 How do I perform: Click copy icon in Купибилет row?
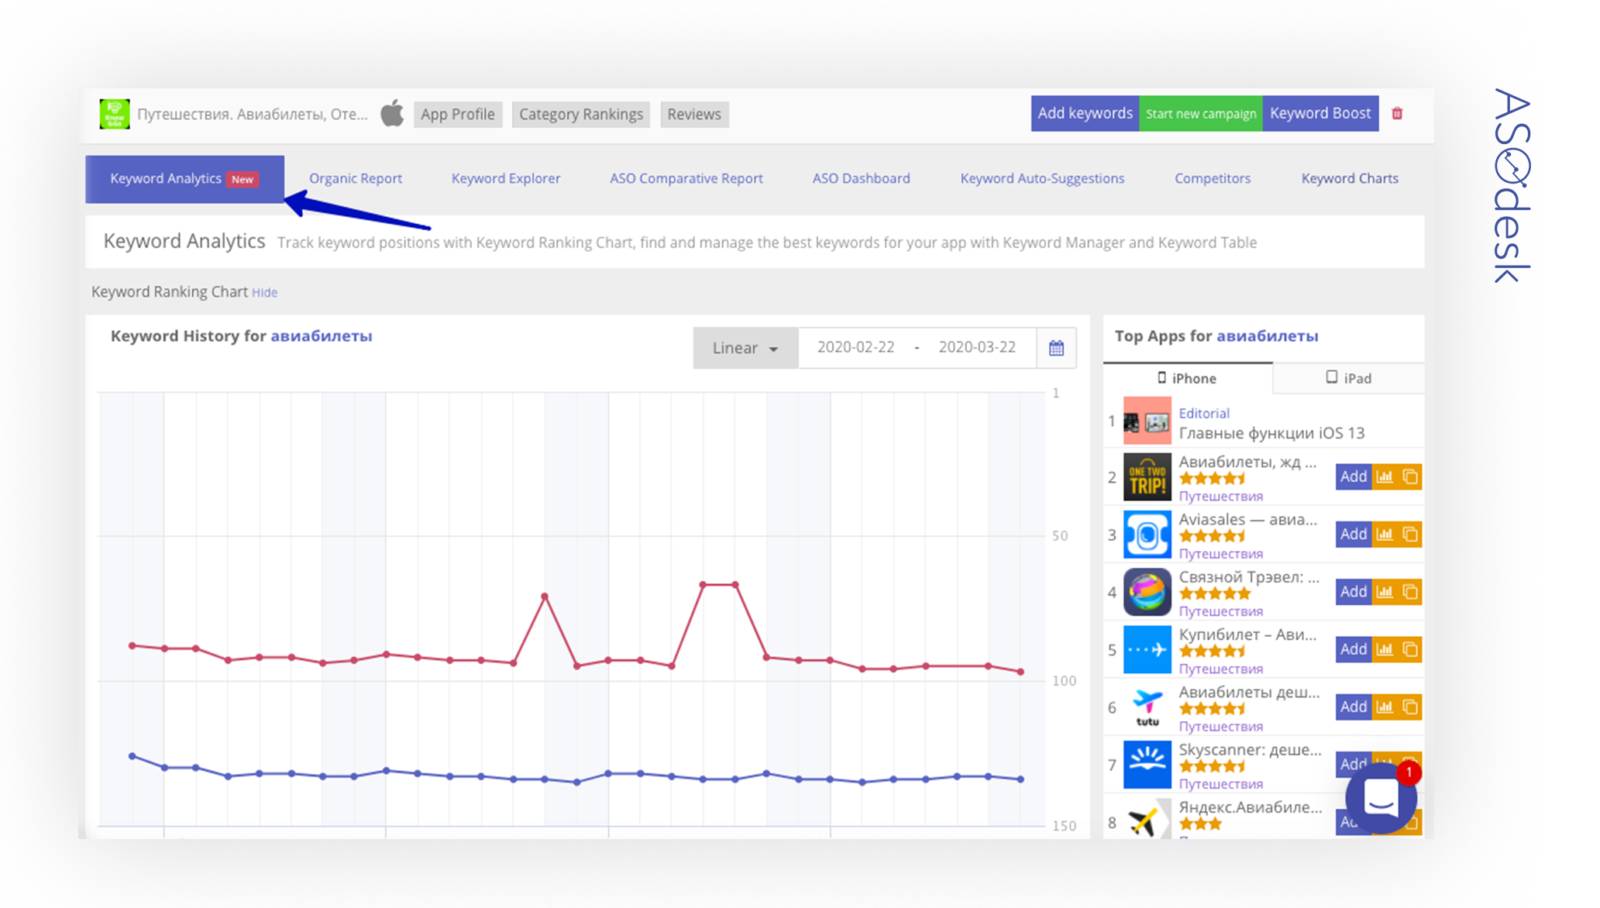[x=1410, y=649]
